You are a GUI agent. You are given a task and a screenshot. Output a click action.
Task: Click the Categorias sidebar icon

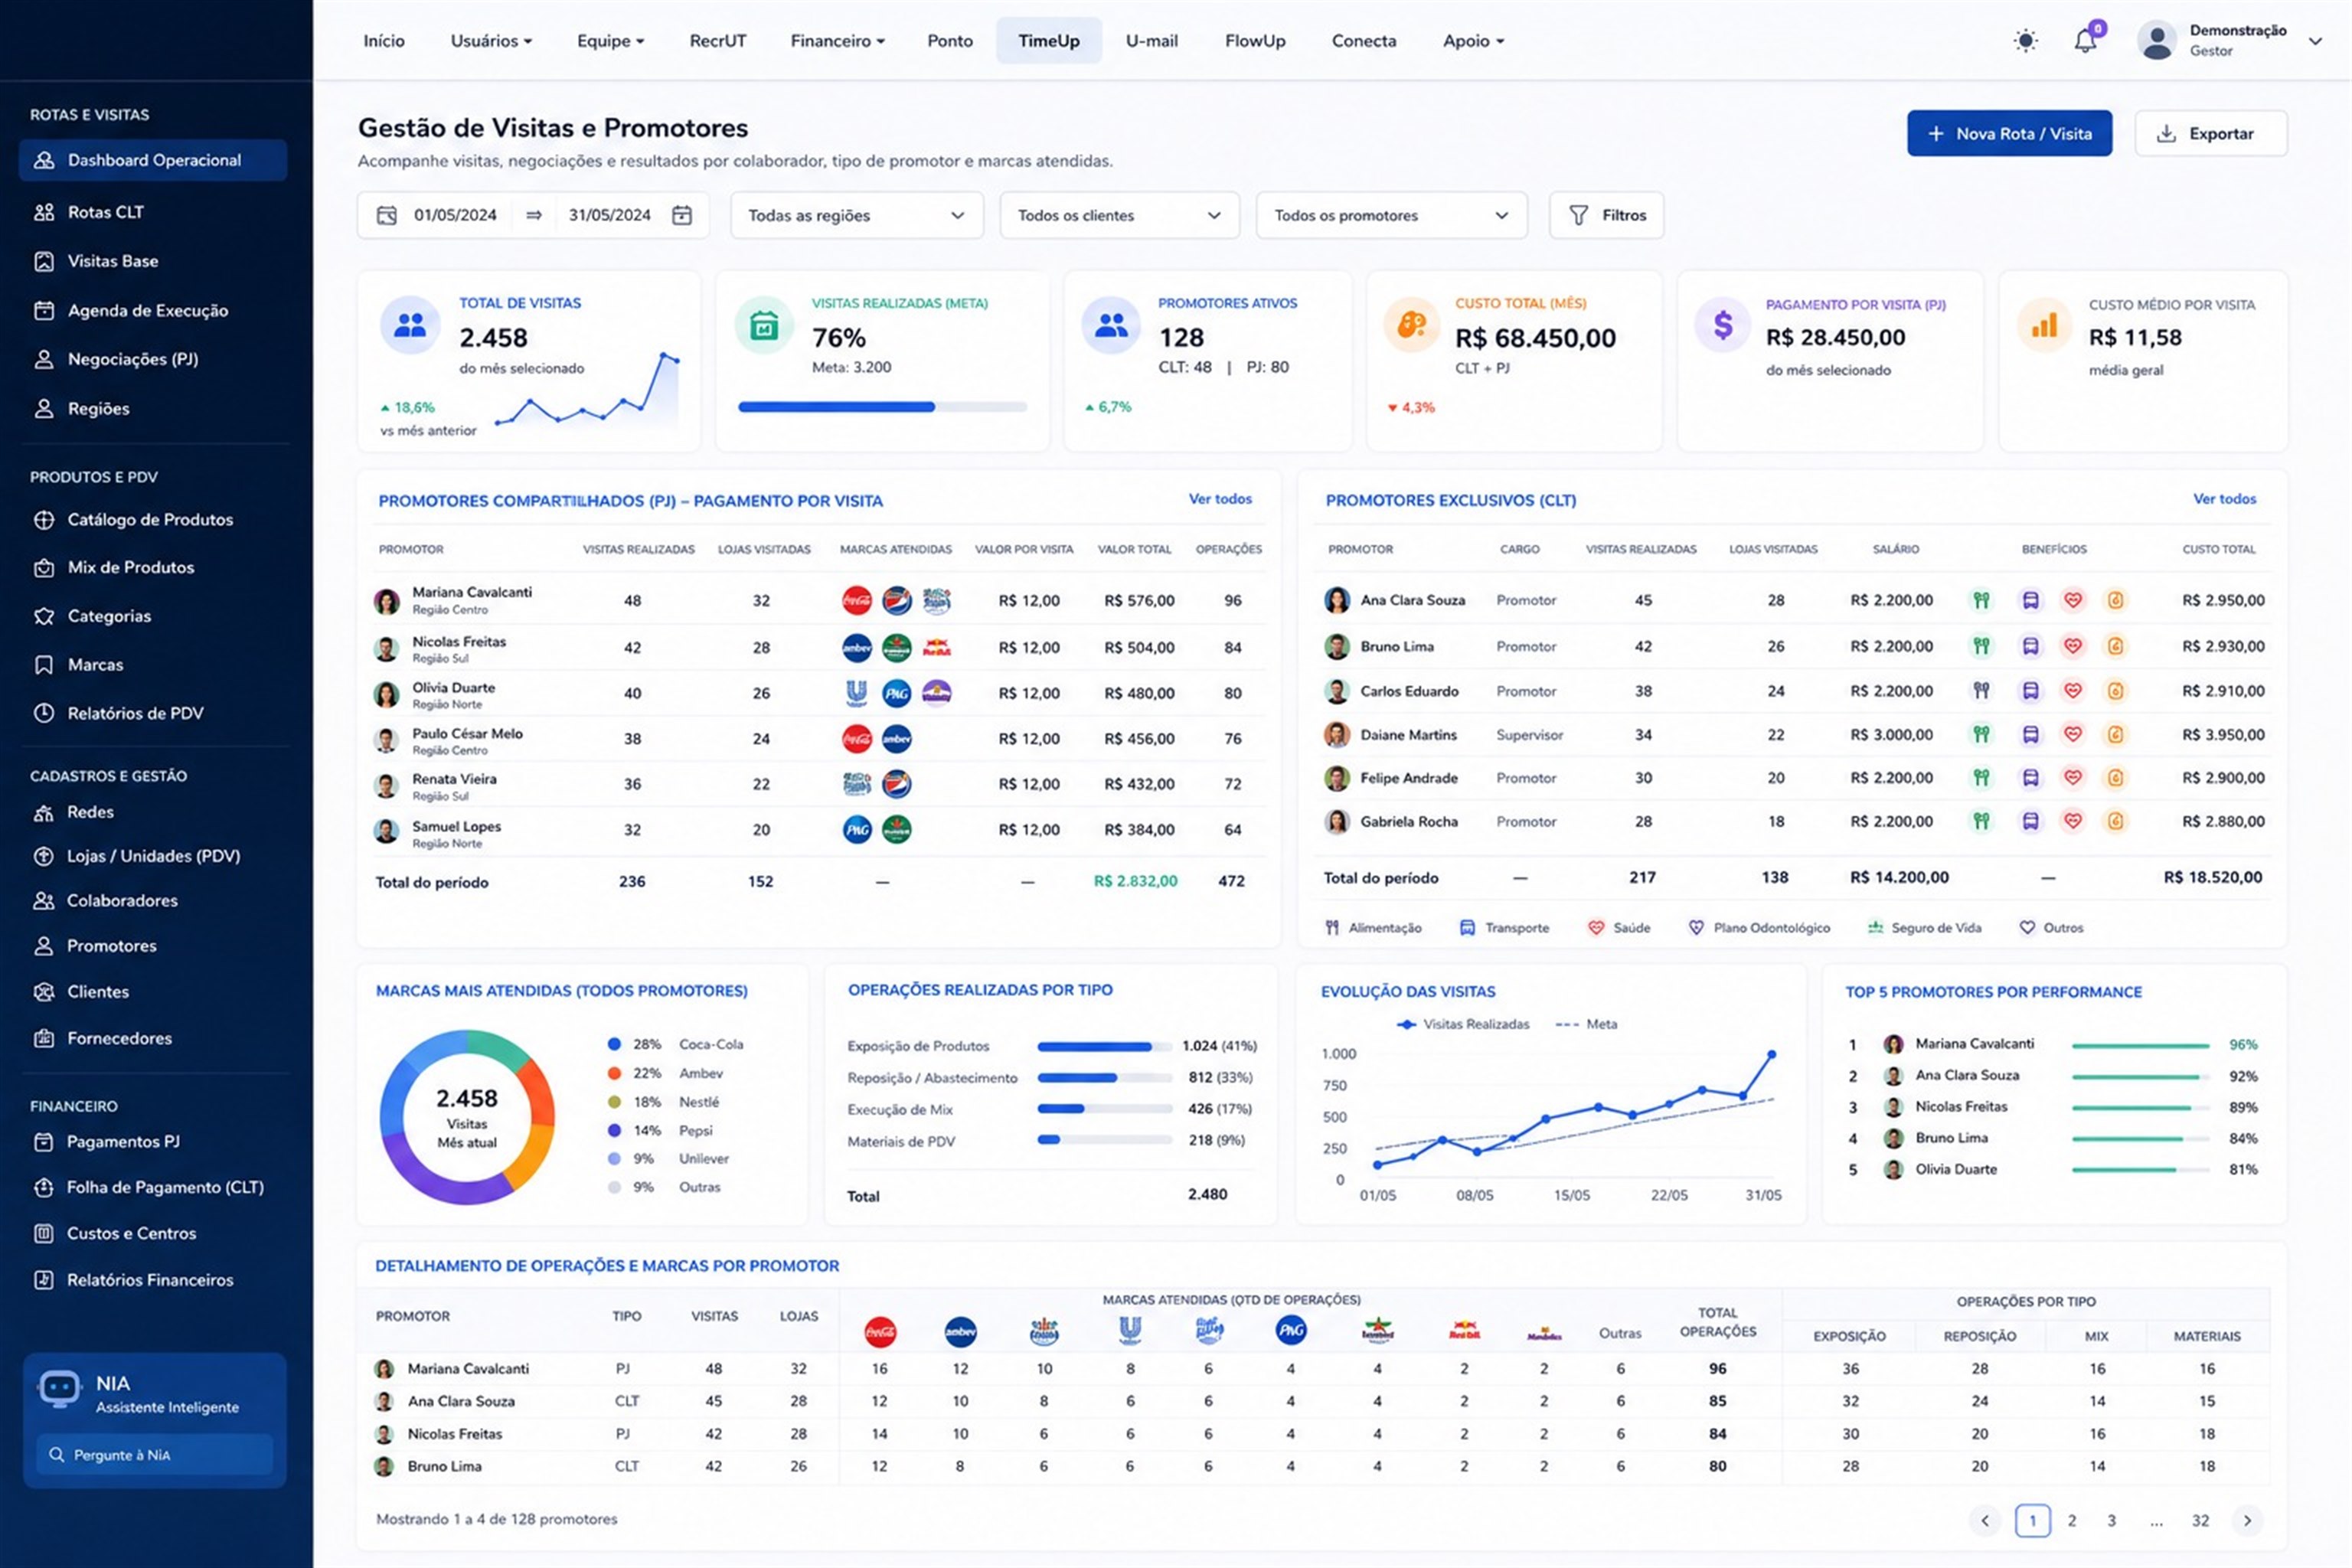pyautogui.click(x=44, y=616)
